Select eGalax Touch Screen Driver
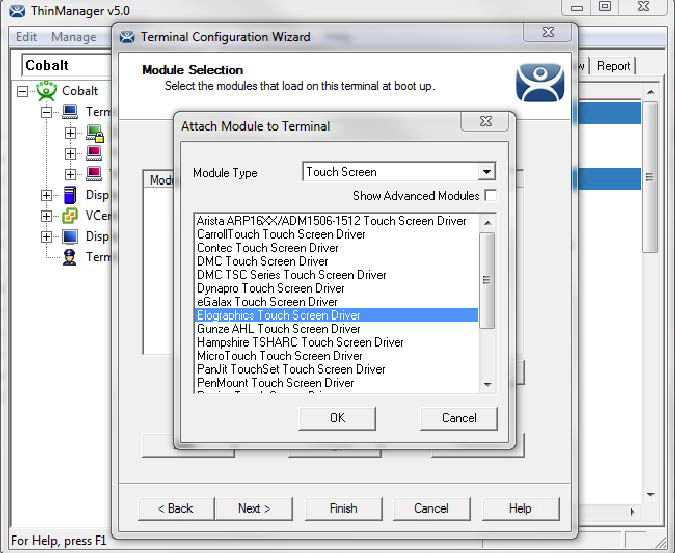675x553 pixels. click(336, 302)
